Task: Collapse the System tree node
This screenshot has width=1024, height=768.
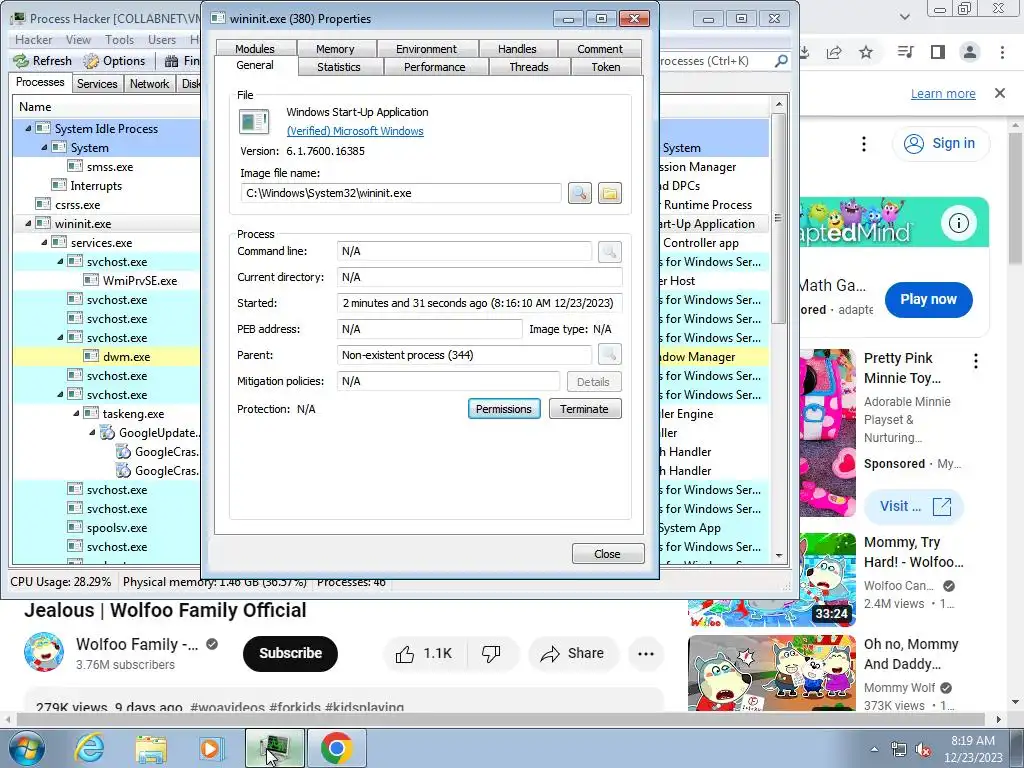Action: point(44,148)
